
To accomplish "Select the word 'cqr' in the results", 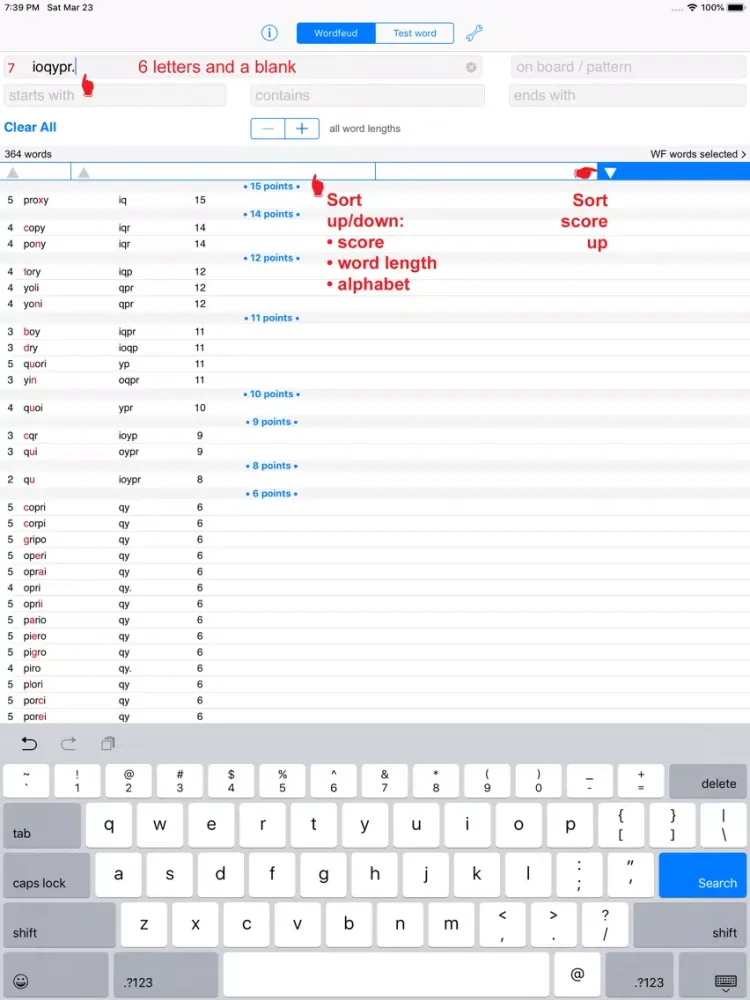I will 31,436.
